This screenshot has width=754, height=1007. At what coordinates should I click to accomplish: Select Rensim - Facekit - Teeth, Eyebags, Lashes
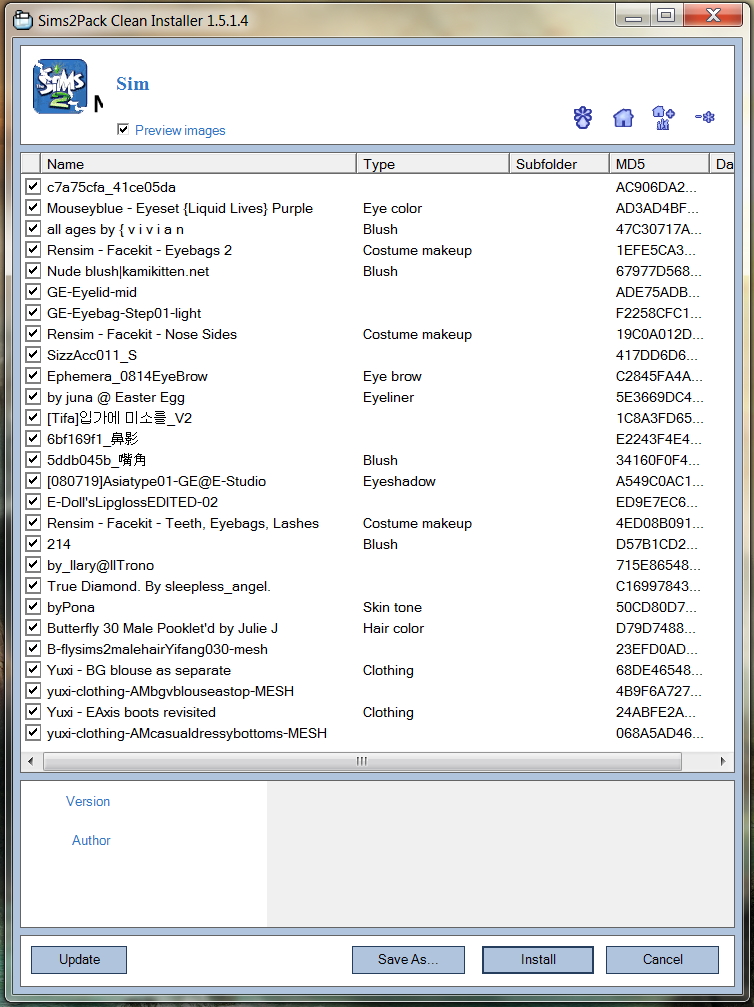coord(378,523)
